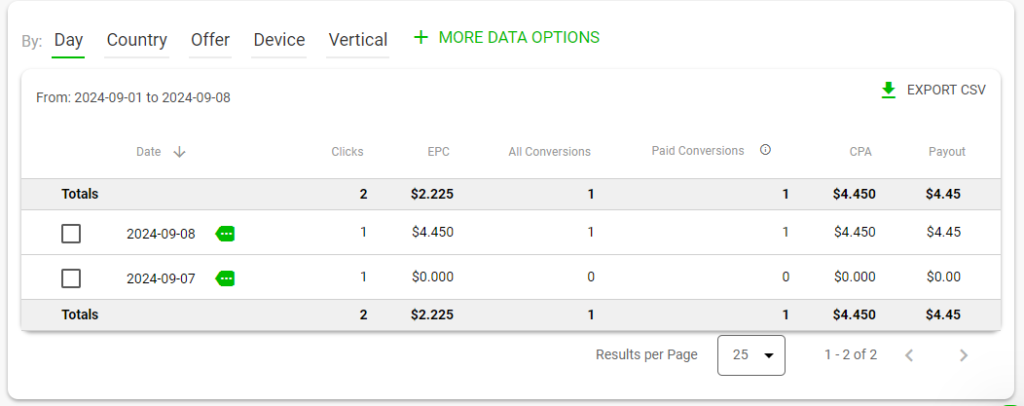This screenshot has height=406, width=1024.
Task: Check the 2024-09-07 row checkbox
Action: tap(71, 278)
